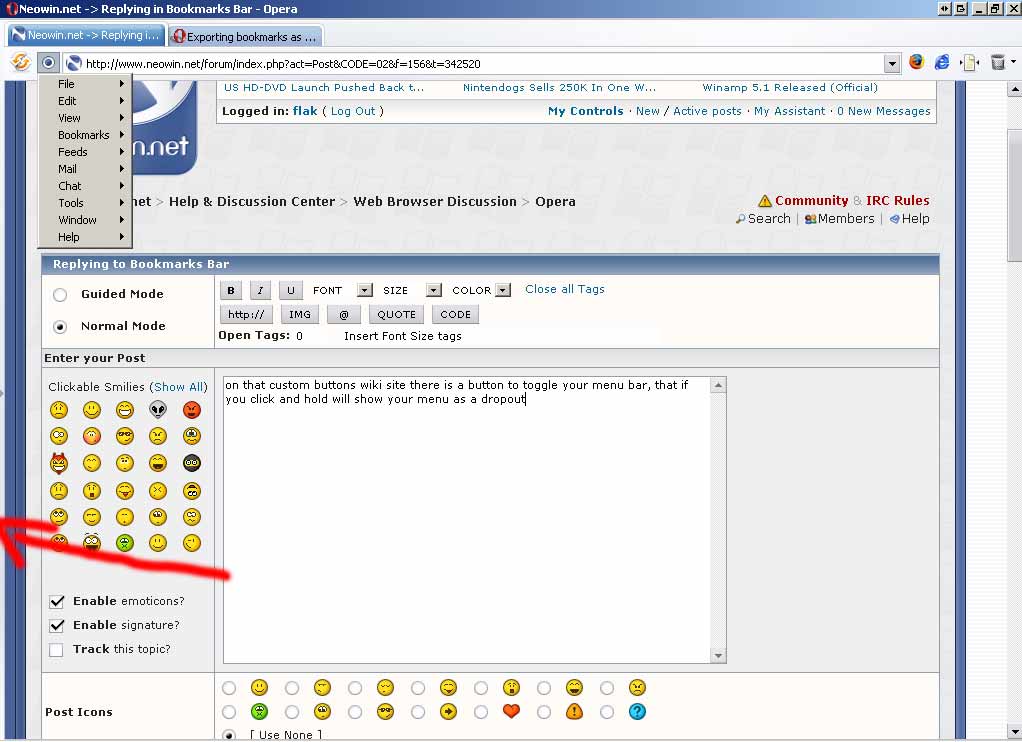
Task: Open the View menu entry
Action: 85,117
